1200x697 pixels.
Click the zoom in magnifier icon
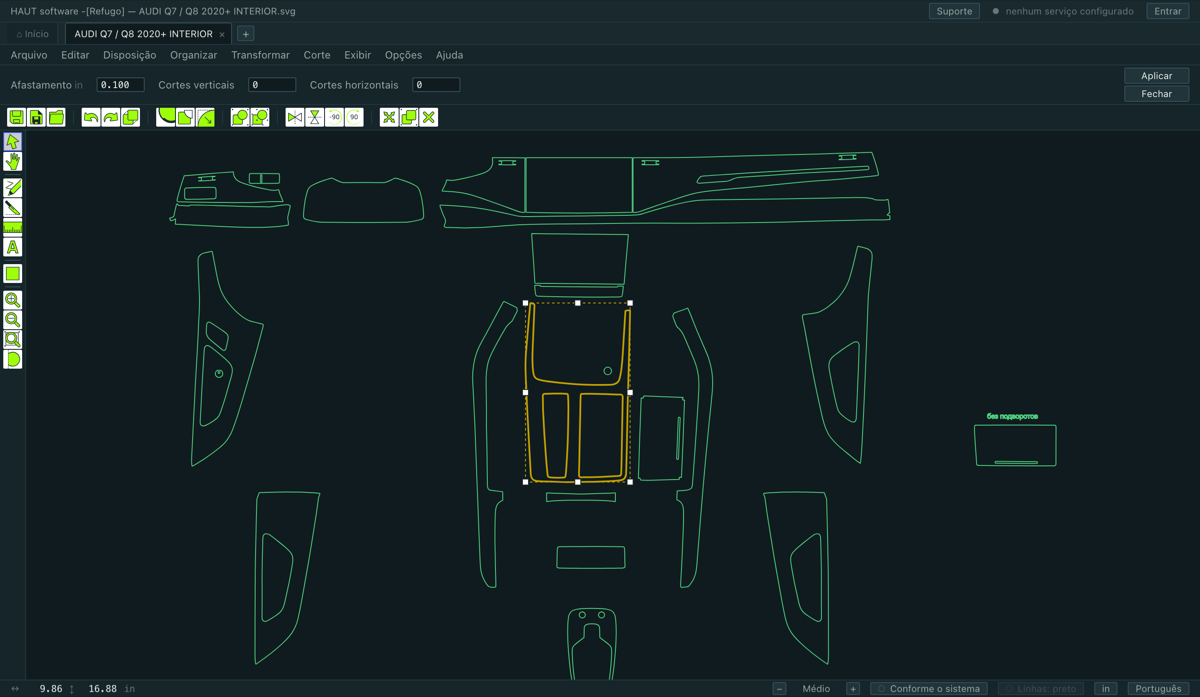13,300
